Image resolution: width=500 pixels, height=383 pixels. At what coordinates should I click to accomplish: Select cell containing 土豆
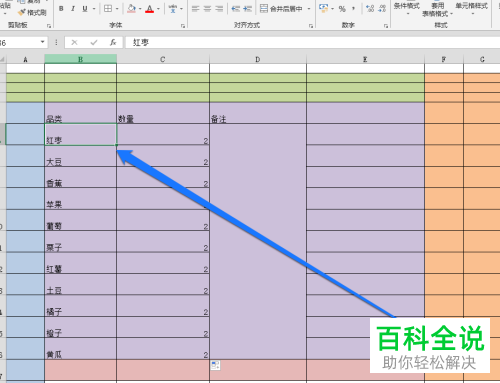pyautogui.click(x=80, y=284)
